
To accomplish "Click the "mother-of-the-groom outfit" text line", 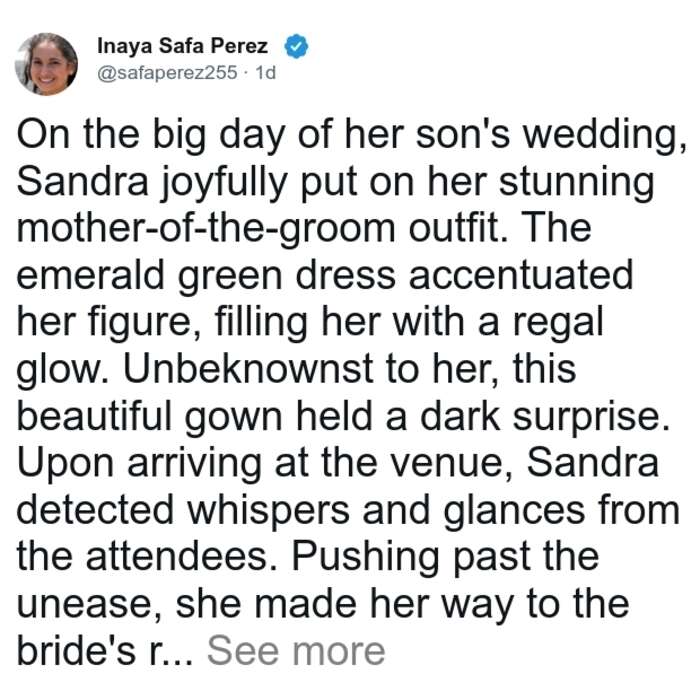I will (304, 229).
